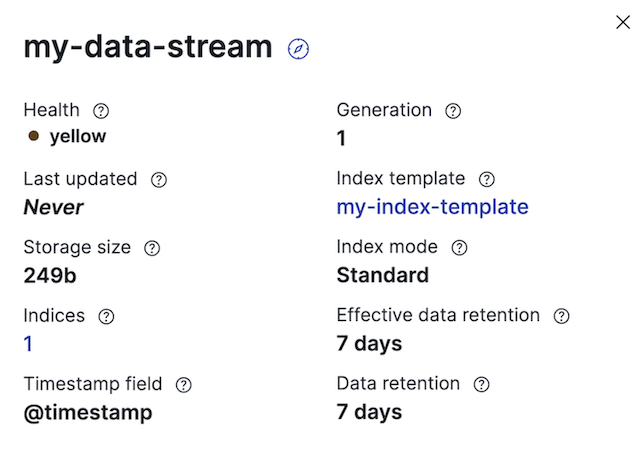
Task: Click the my-data-stream title heading
Action: (x=148, y=46)
